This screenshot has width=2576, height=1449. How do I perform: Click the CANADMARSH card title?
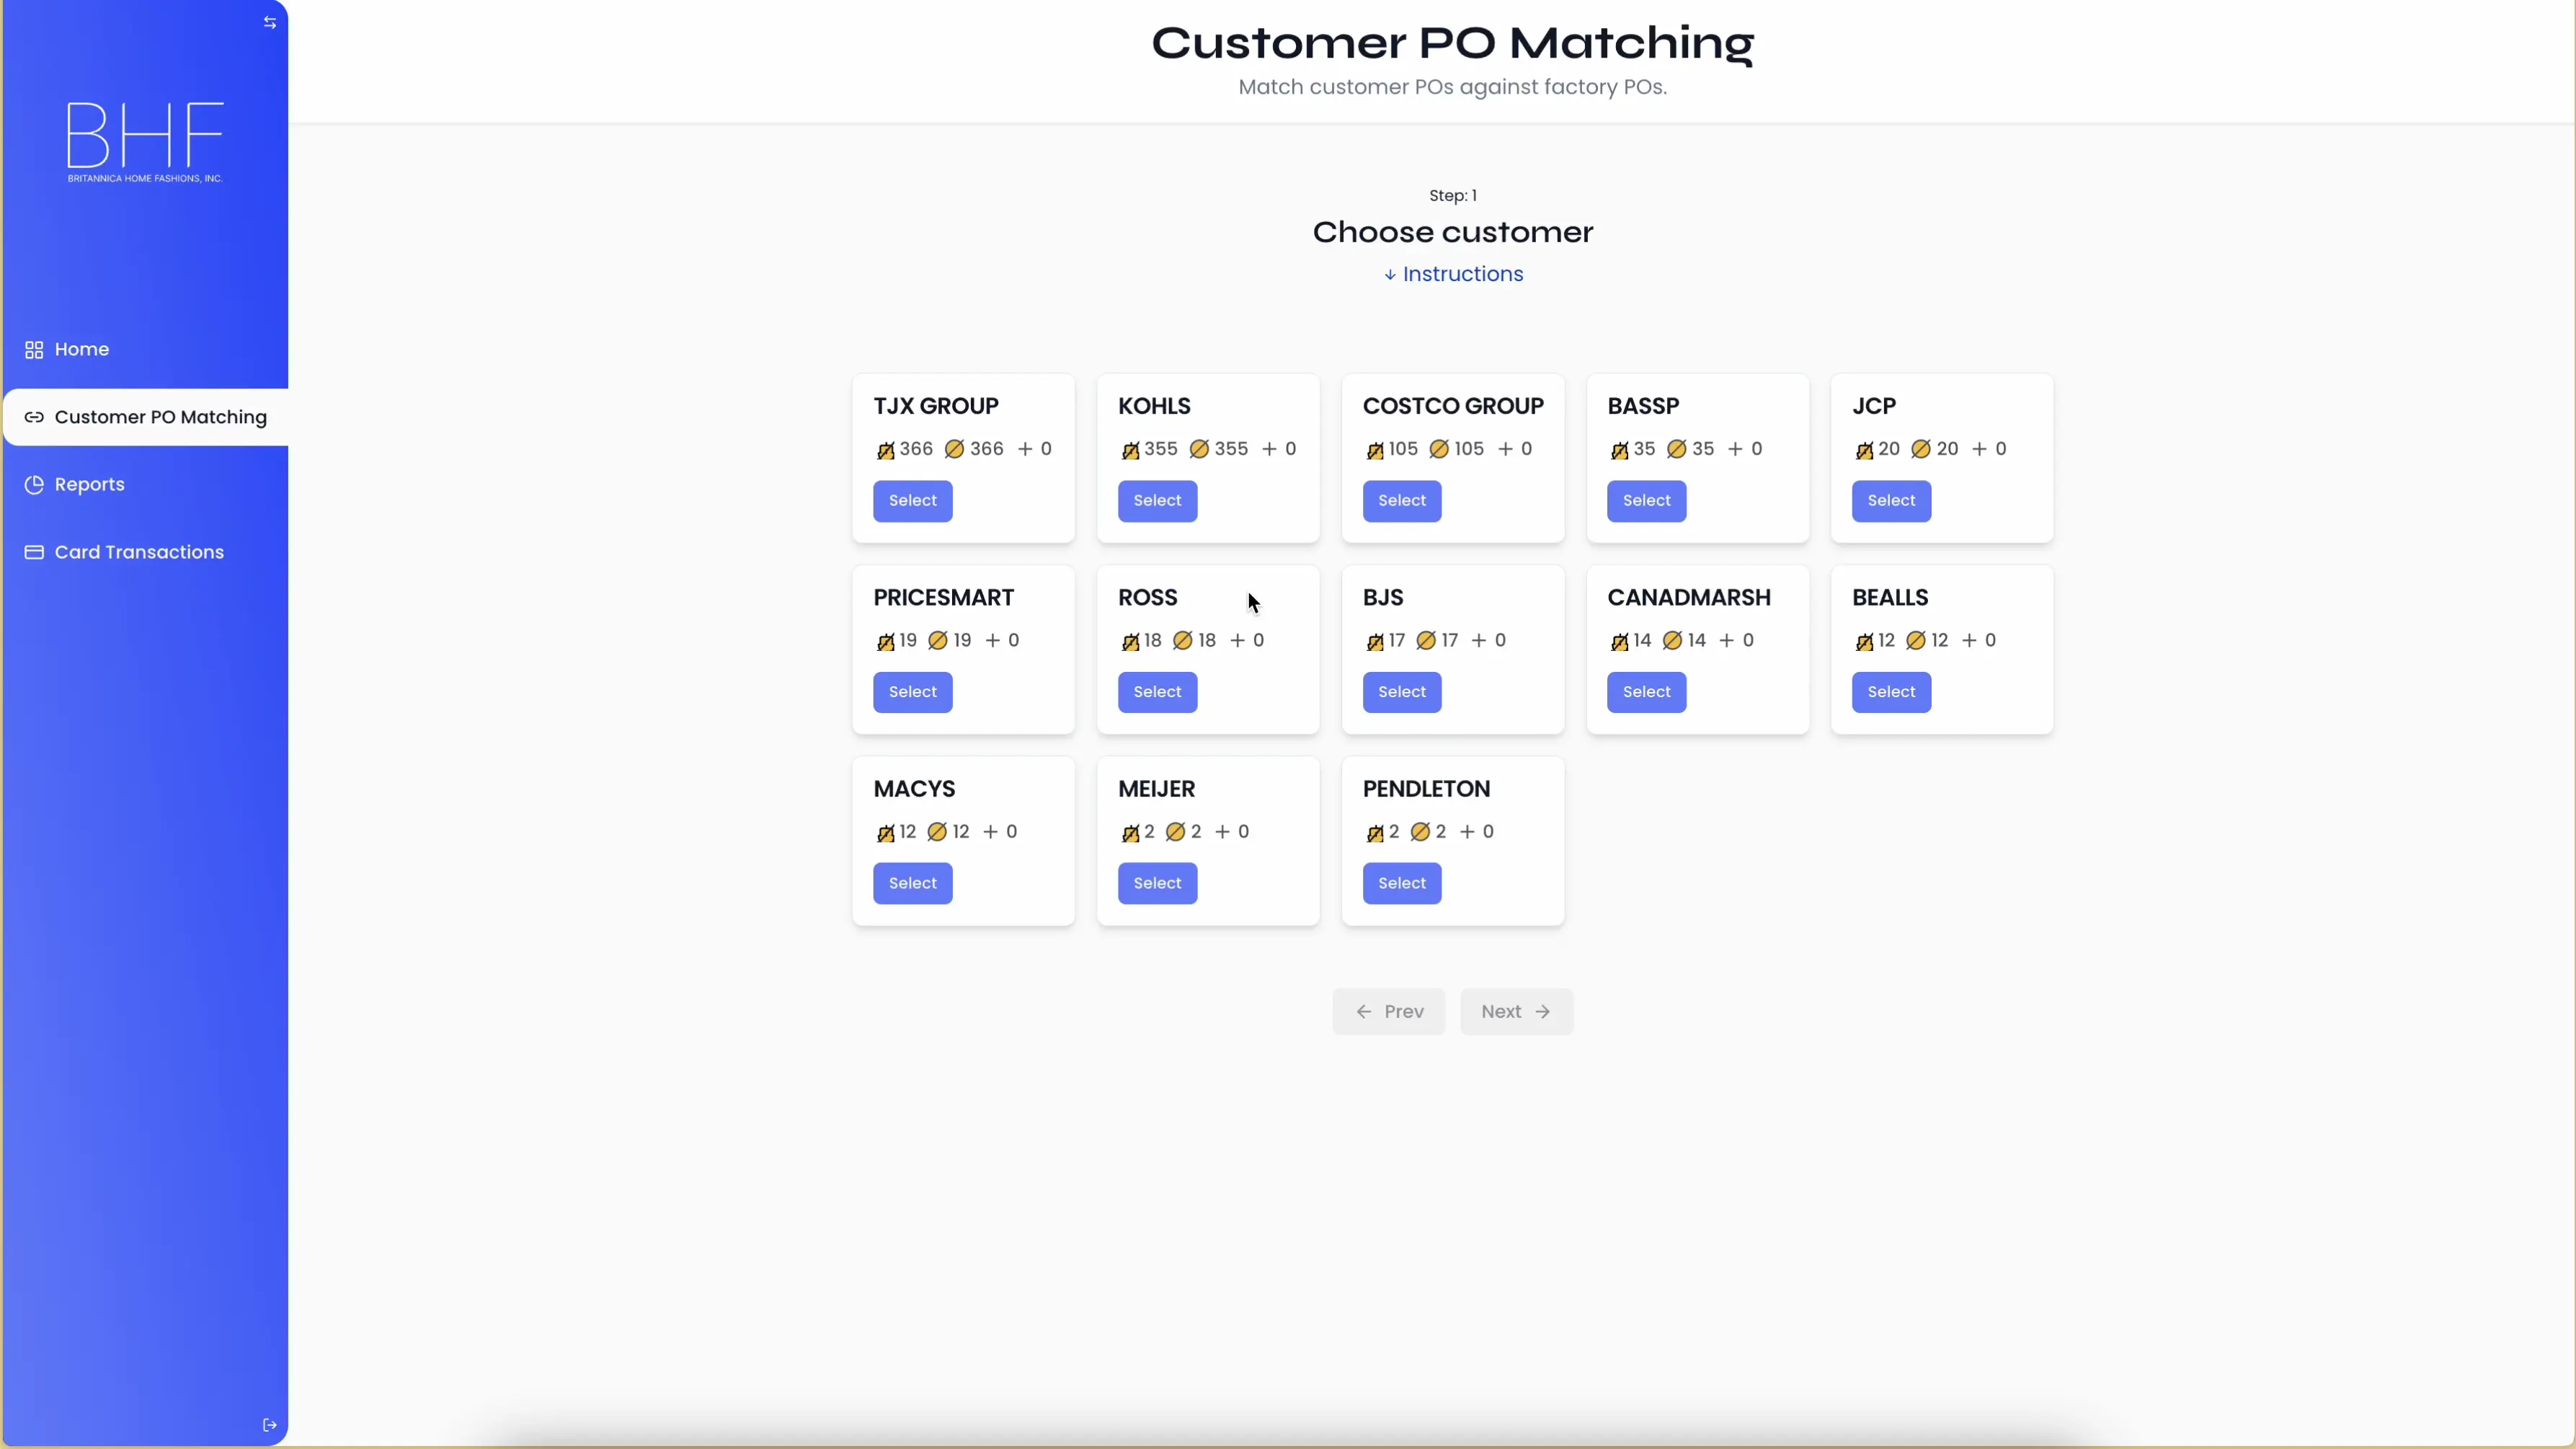pyautogui.click(x=1689, y=597)
